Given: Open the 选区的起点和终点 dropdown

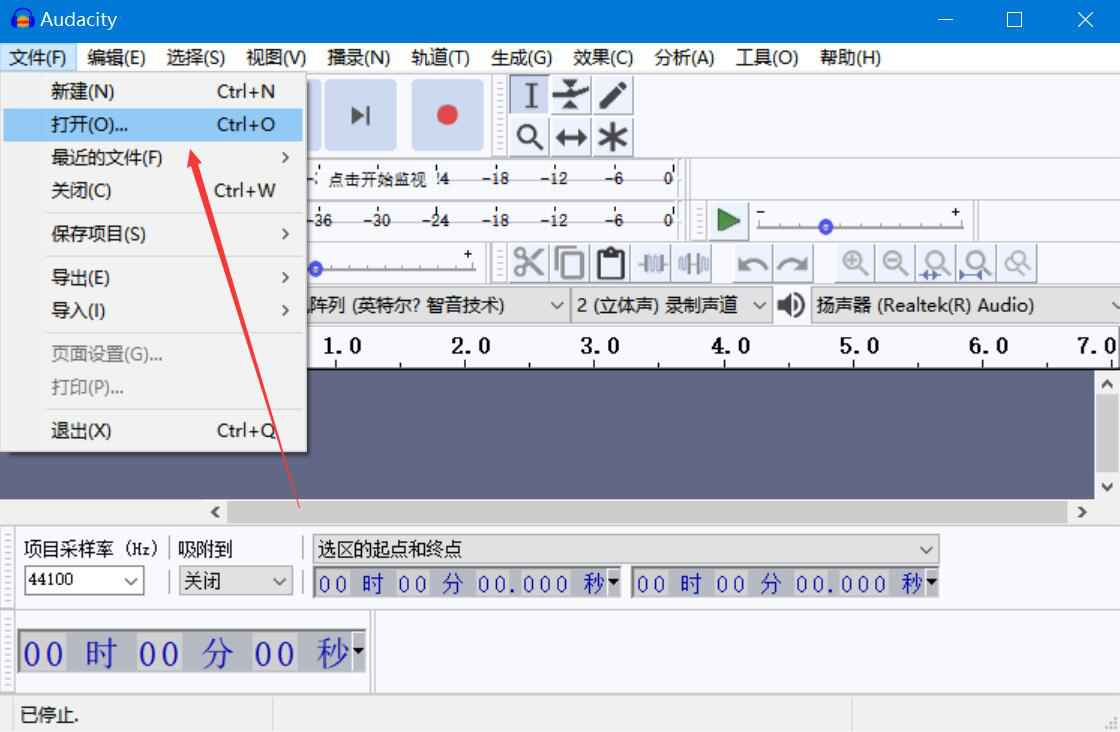Looking at the screenshot, I should click(626, 549).
